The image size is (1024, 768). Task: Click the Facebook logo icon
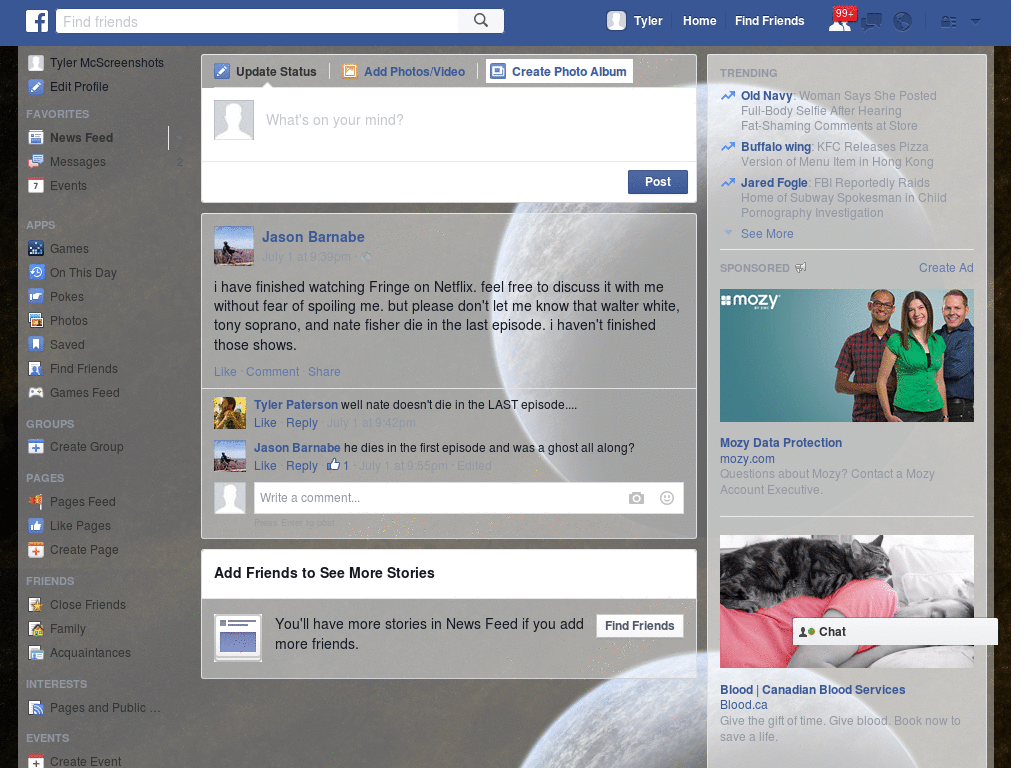37,21
